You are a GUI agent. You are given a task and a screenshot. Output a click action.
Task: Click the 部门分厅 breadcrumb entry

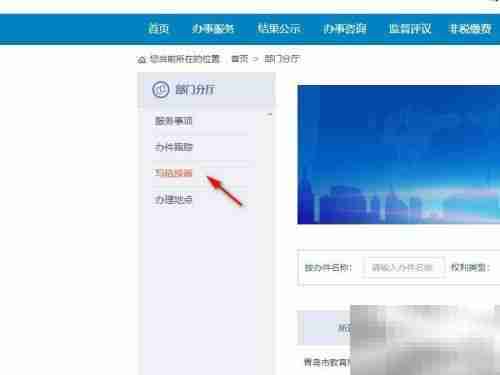282,59
